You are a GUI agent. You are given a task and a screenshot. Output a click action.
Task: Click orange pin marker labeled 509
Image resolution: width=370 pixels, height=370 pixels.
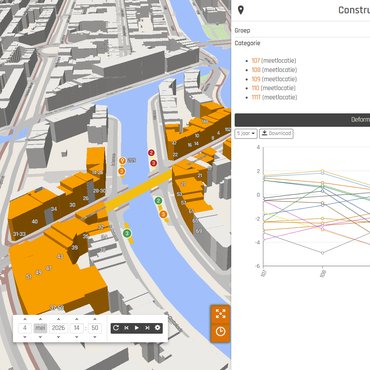tap(122, 161)
